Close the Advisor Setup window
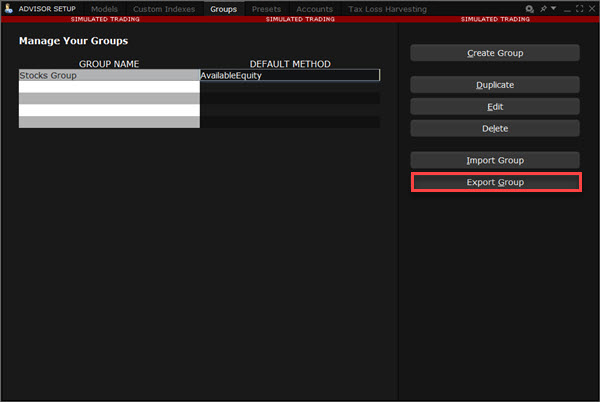 click(592, 8)
